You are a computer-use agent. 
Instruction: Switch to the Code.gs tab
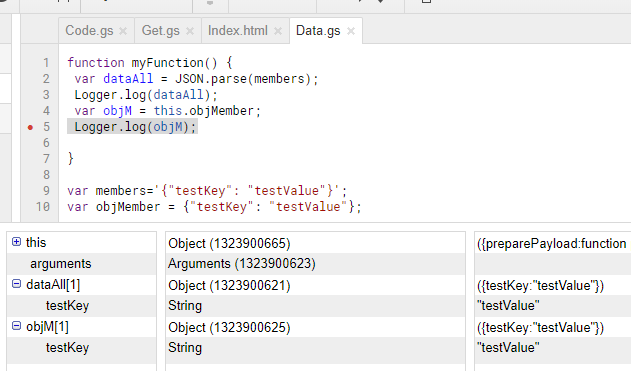tap(89, 31)
